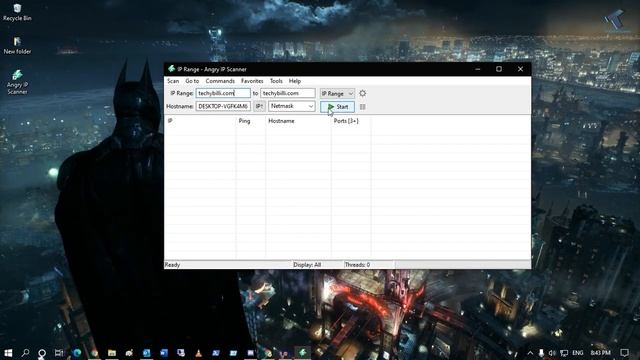Open the Recycle Bin desktop icon
Viewport: 640px width, 360px height.
[17, 12]
